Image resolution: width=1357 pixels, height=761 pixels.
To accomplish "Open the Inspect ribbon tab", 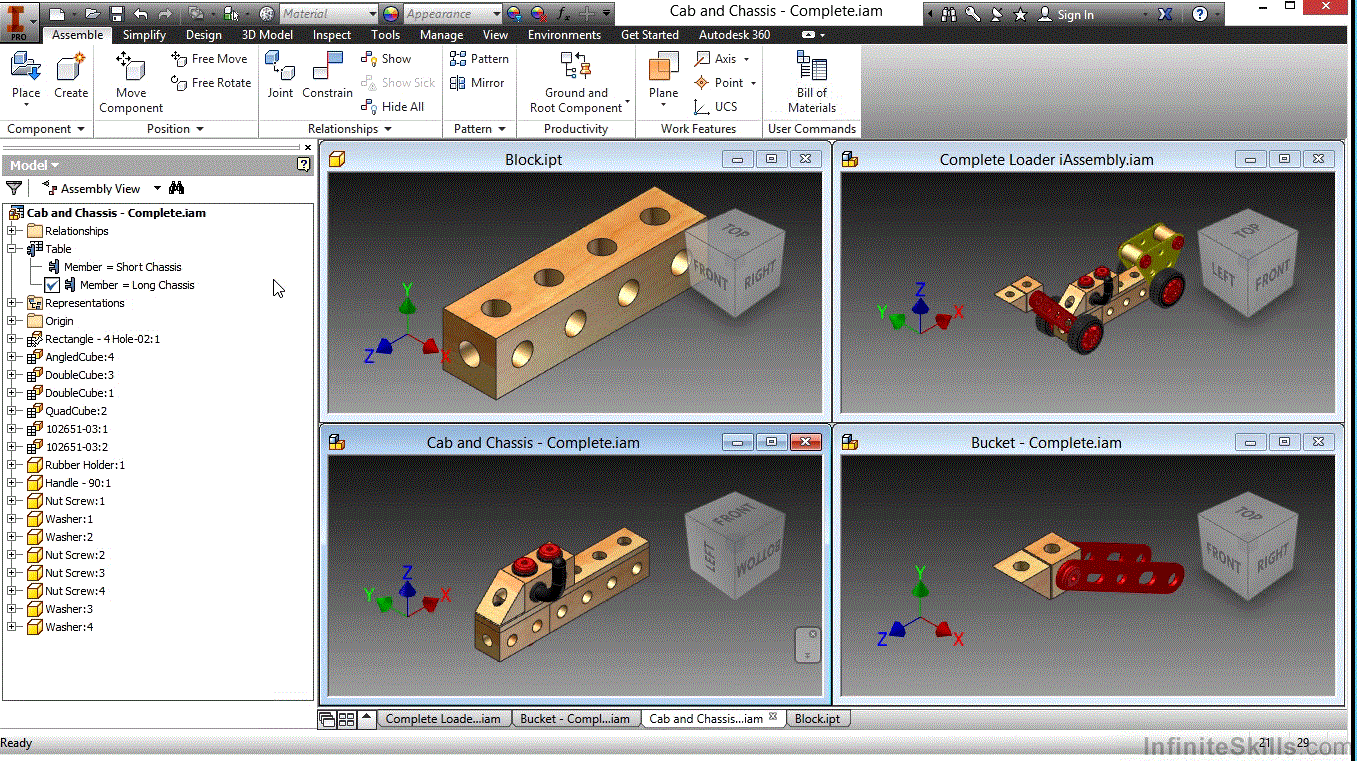I will click(x=332, y=35).
